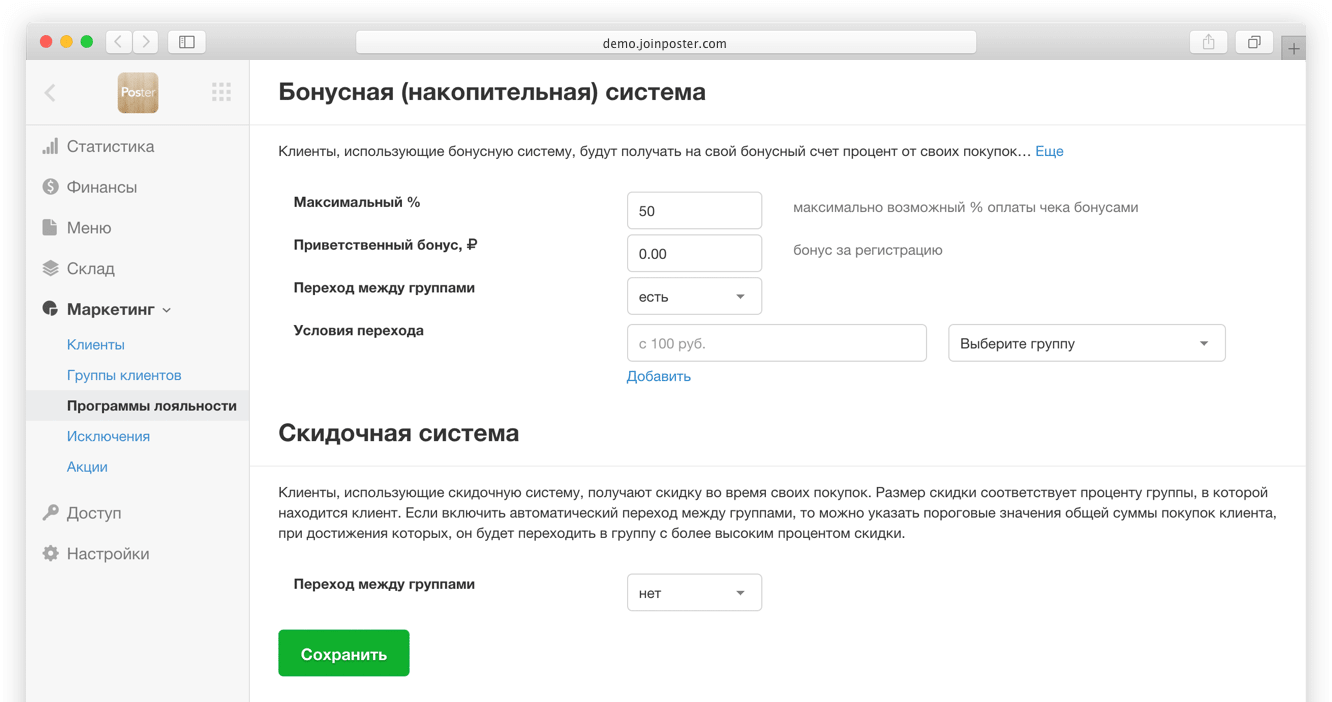The width and height of the screenshot is (1332, 702).
Task: Focus the Максимальный % input field
Action: pos(694,211)
